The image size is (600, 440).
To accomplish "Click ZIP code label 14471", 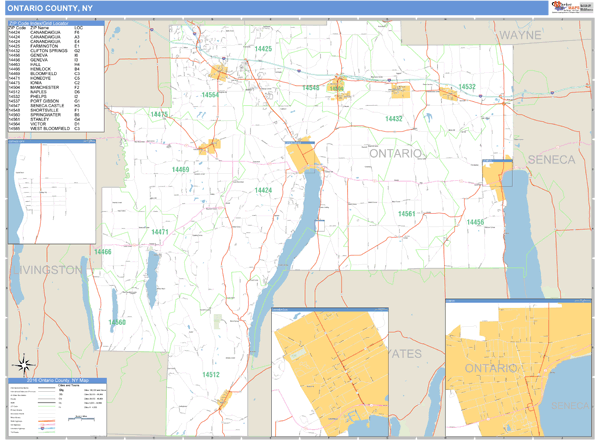I will coord(158,232).
